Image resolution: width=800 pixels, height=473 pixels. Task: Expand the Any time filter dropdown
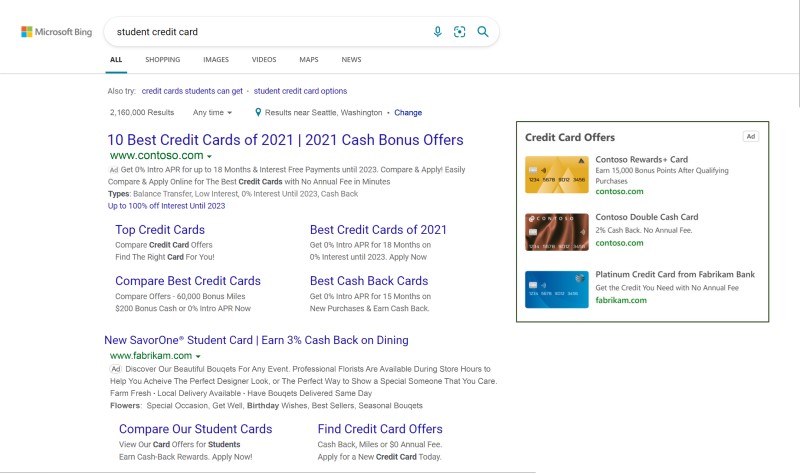[x=212, y=112]
